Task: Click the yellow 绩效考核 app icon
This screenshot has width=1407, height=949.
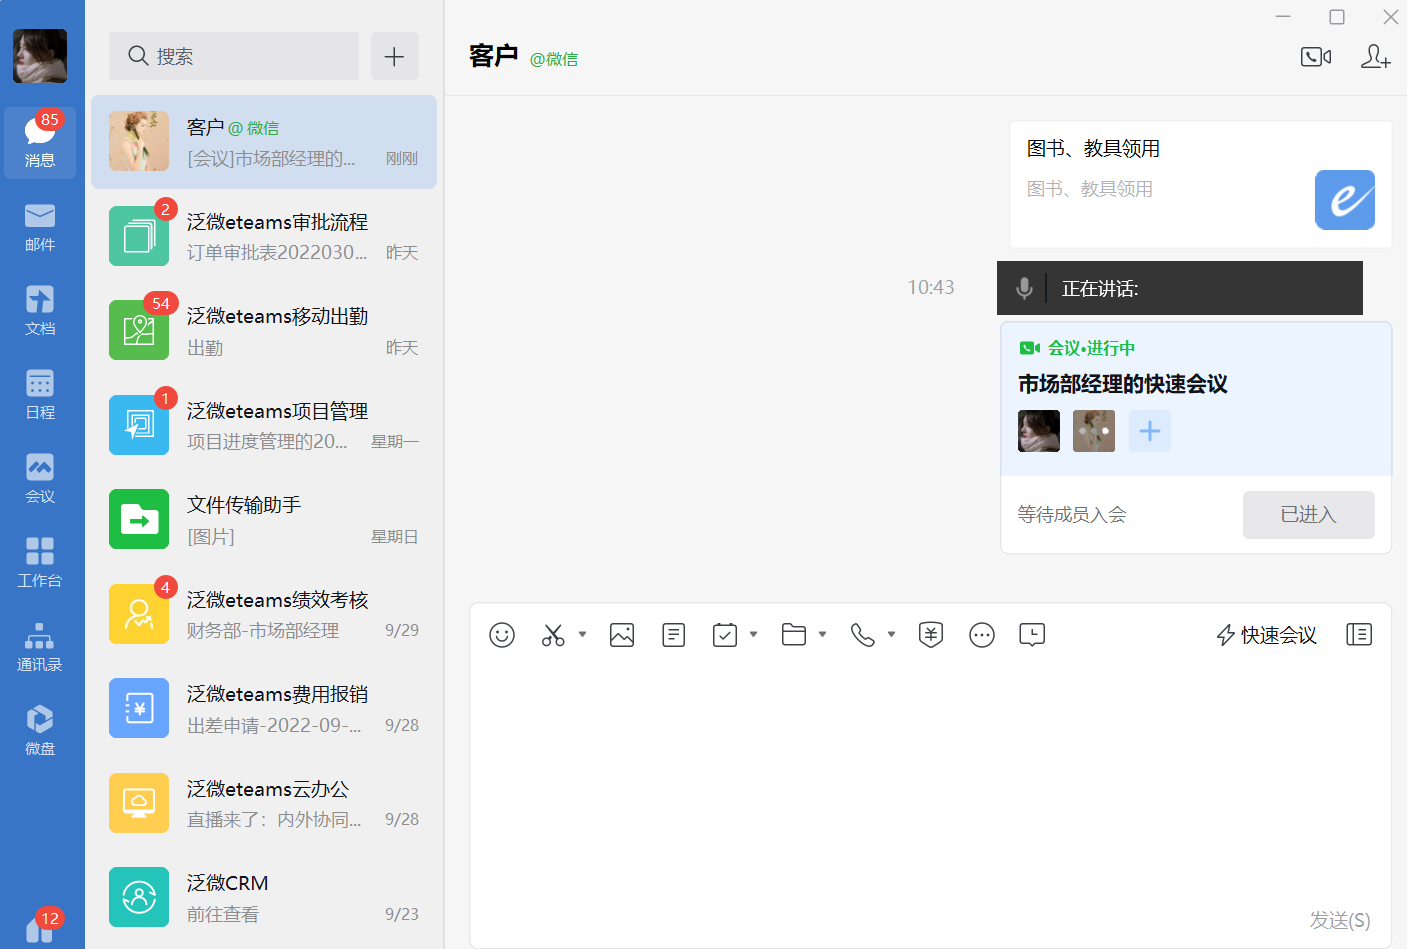Action: (x=139, y=614)
